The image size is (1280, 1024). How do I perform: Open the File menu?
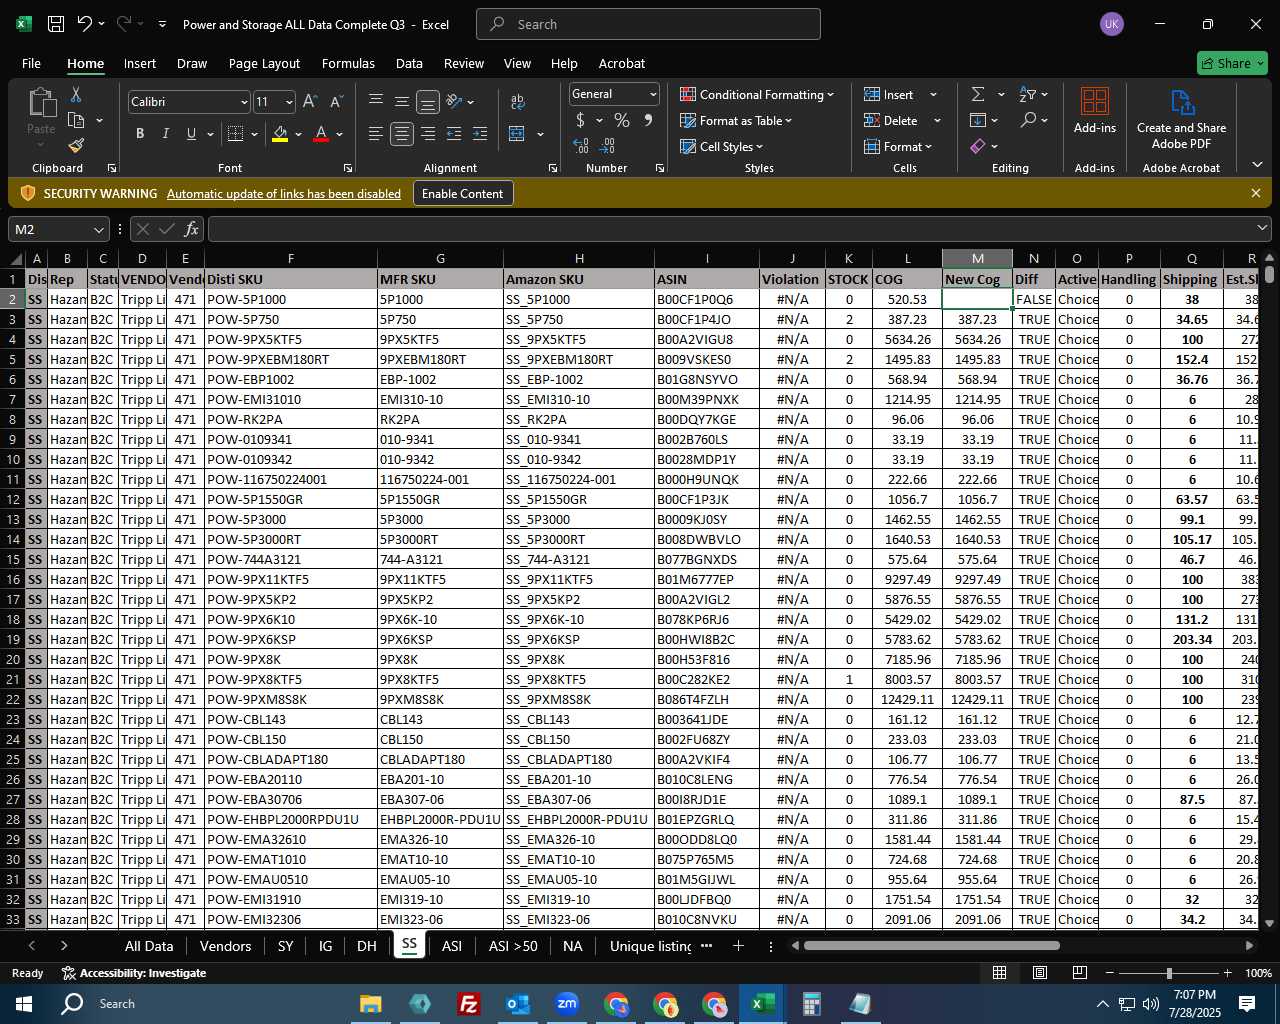point(31,63)
